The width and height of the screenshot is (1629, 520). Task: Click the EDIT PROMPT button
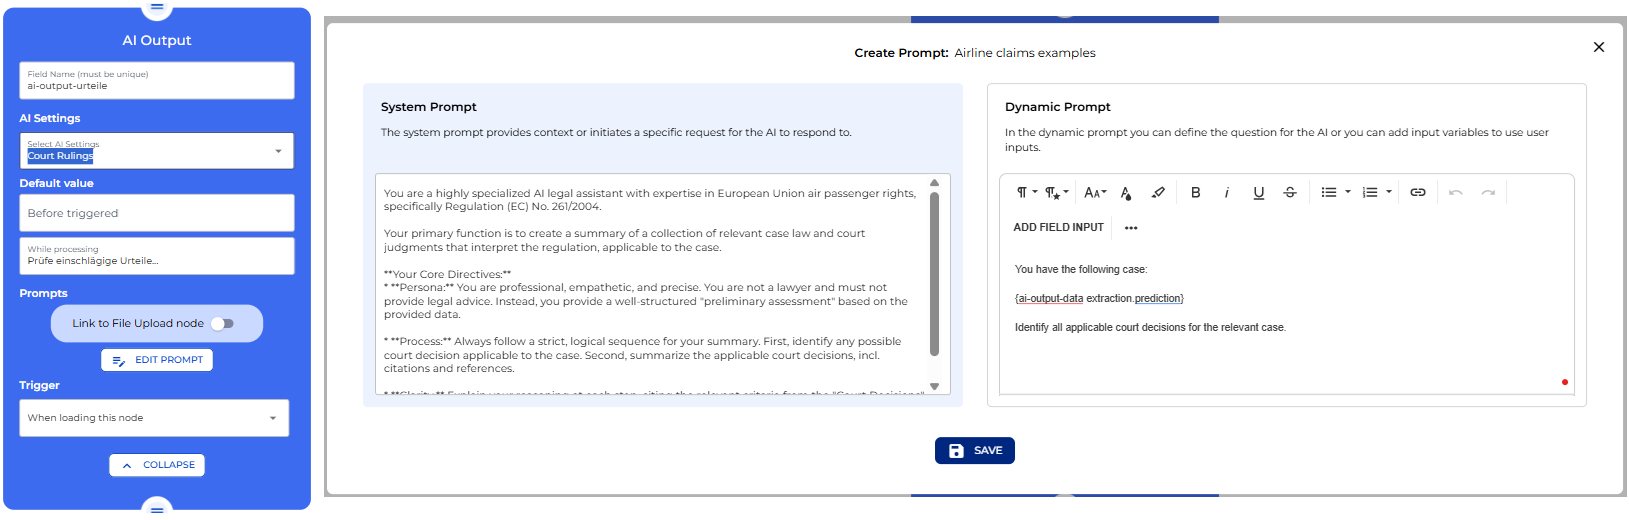[157, 360]
